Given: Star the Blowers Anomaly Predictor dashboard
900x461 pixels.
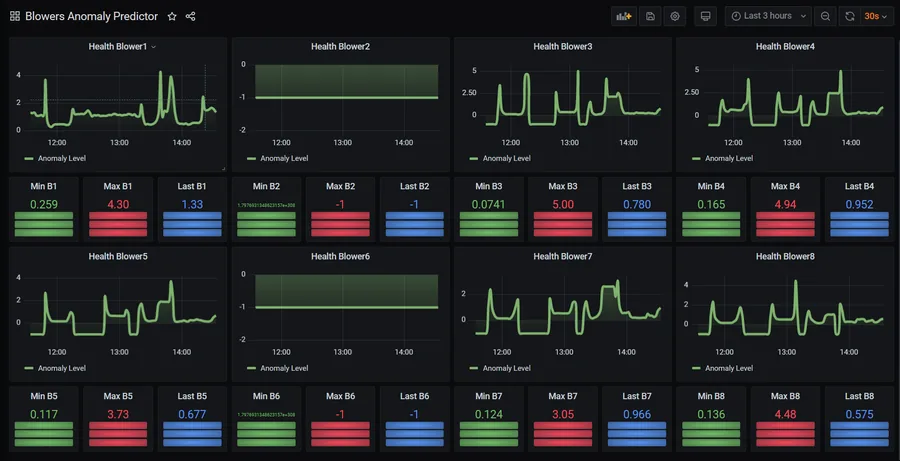Looking at the screenshot, I should pos(172,17).
